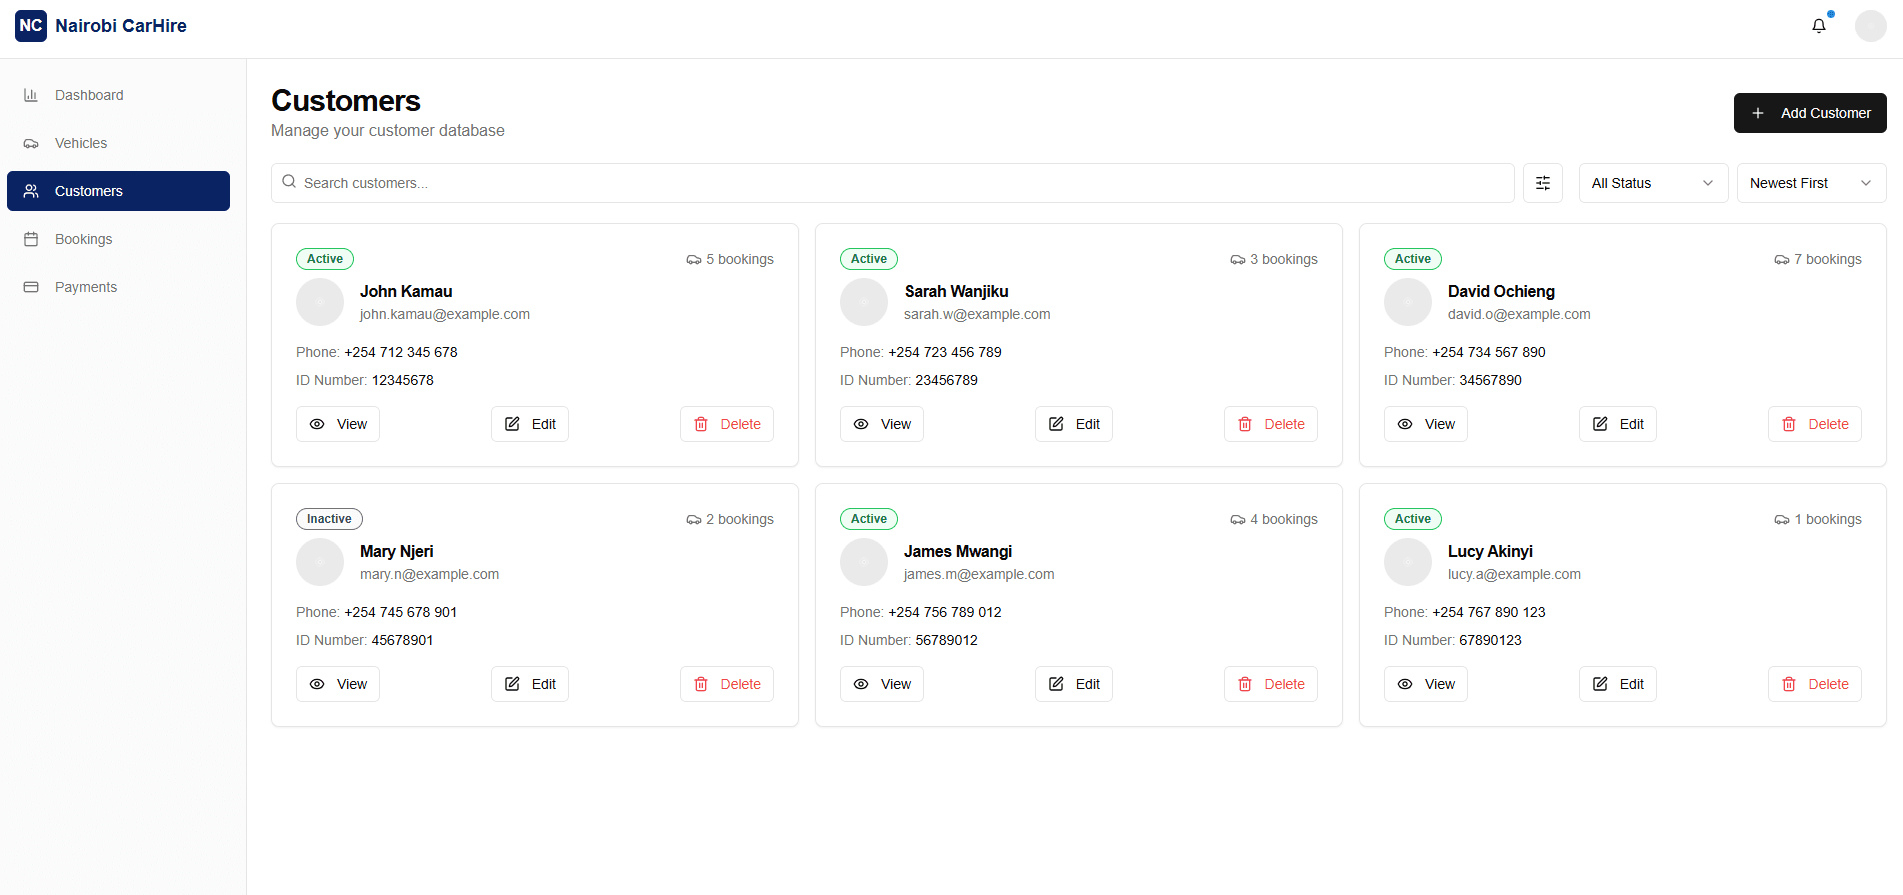This screenshot has width=1903, height=895.
Task: Click Sarah Wanjiku's avatar
Action: point(864,302)
